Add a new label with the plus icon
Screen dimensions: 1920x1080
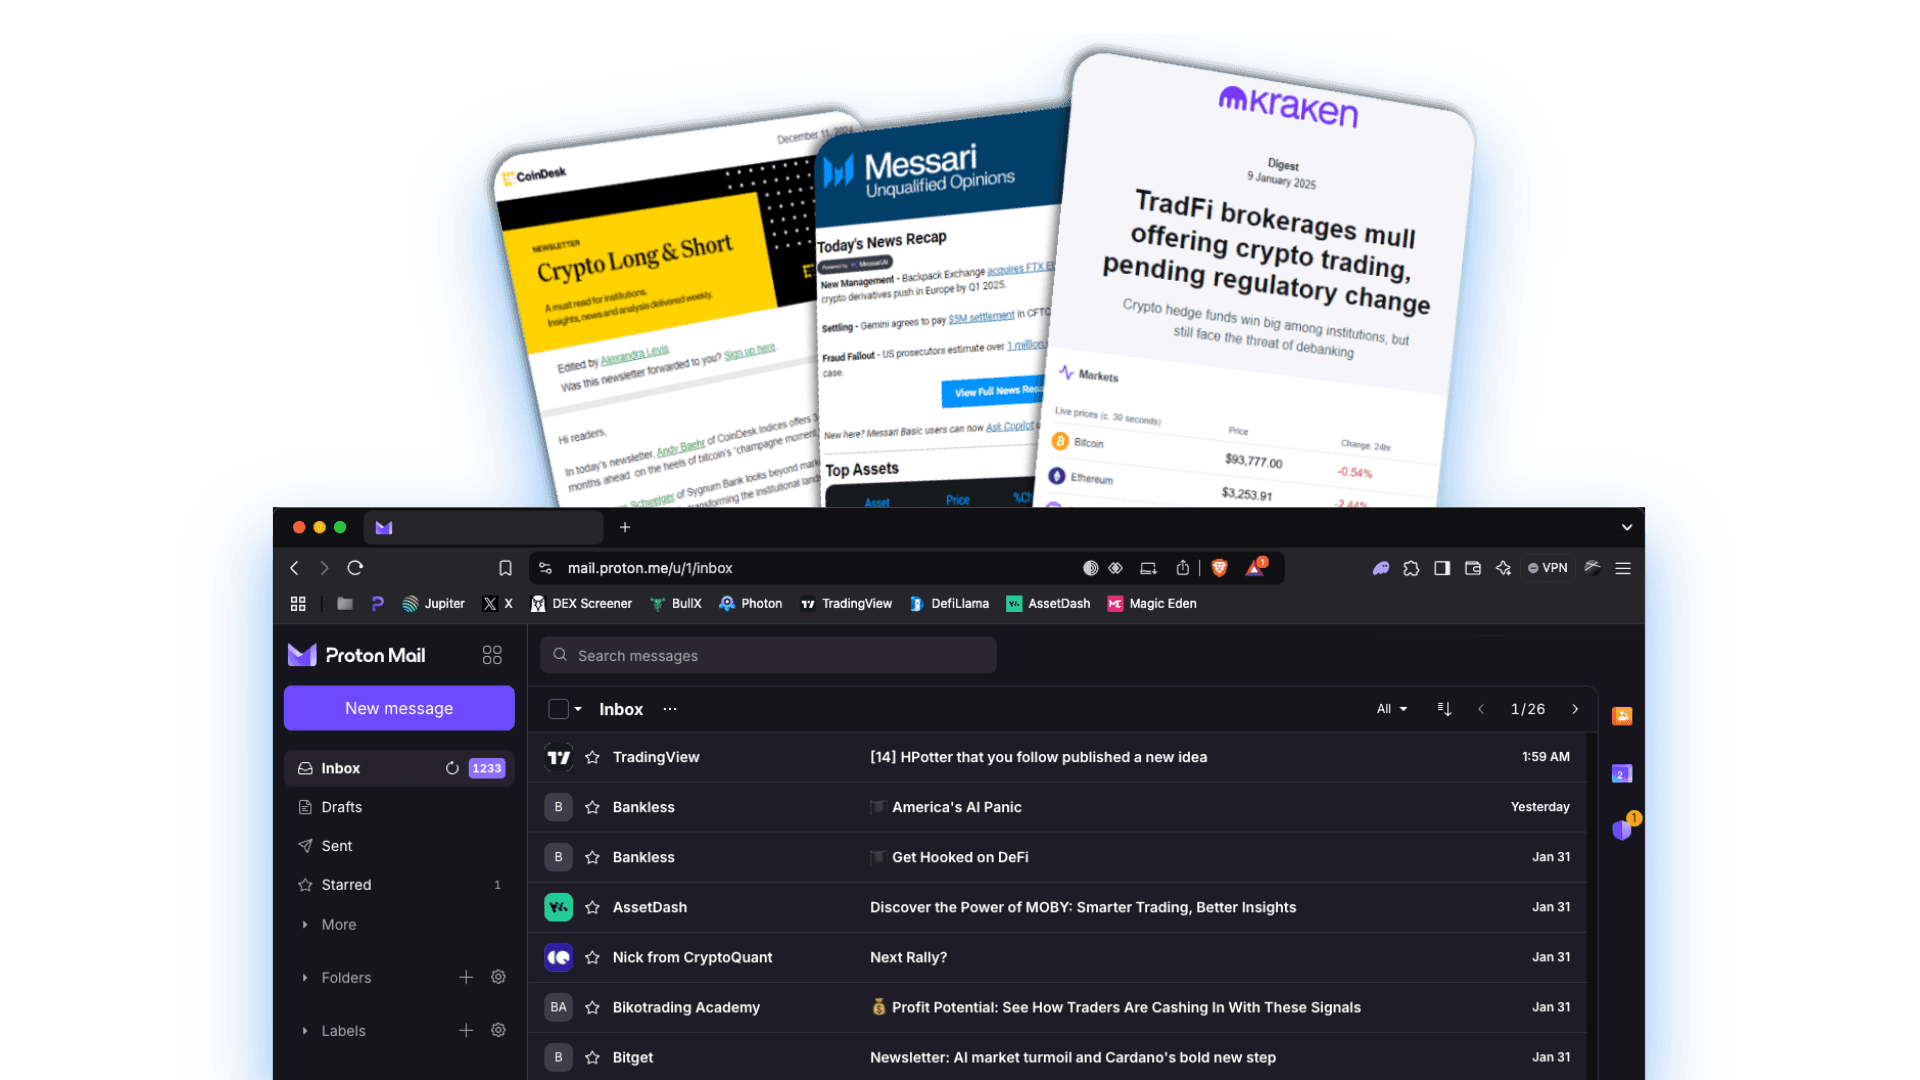point(466,1030)
